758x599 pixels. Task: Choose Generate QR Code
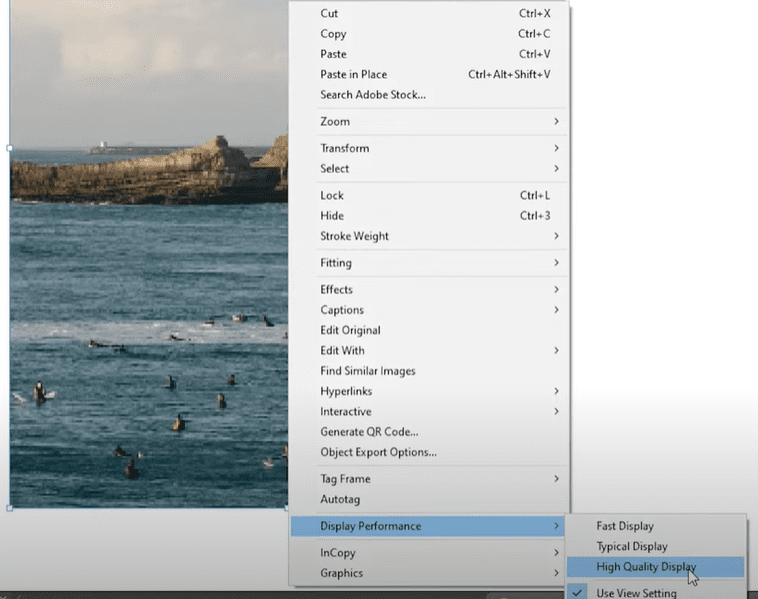429,432
